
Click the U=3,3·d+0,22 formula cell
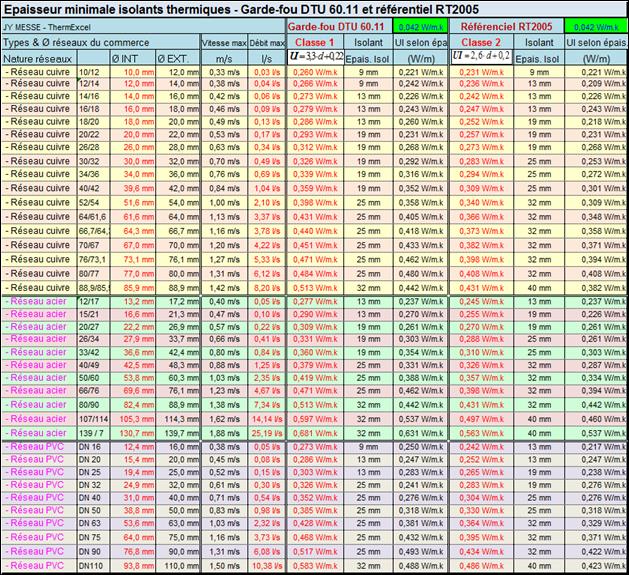pos(315,58)
